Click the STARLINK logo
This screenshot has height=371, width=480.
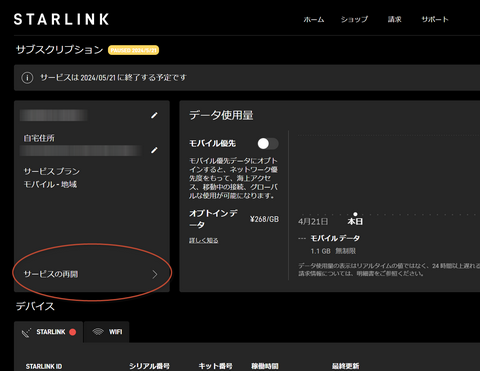(61, 19)
